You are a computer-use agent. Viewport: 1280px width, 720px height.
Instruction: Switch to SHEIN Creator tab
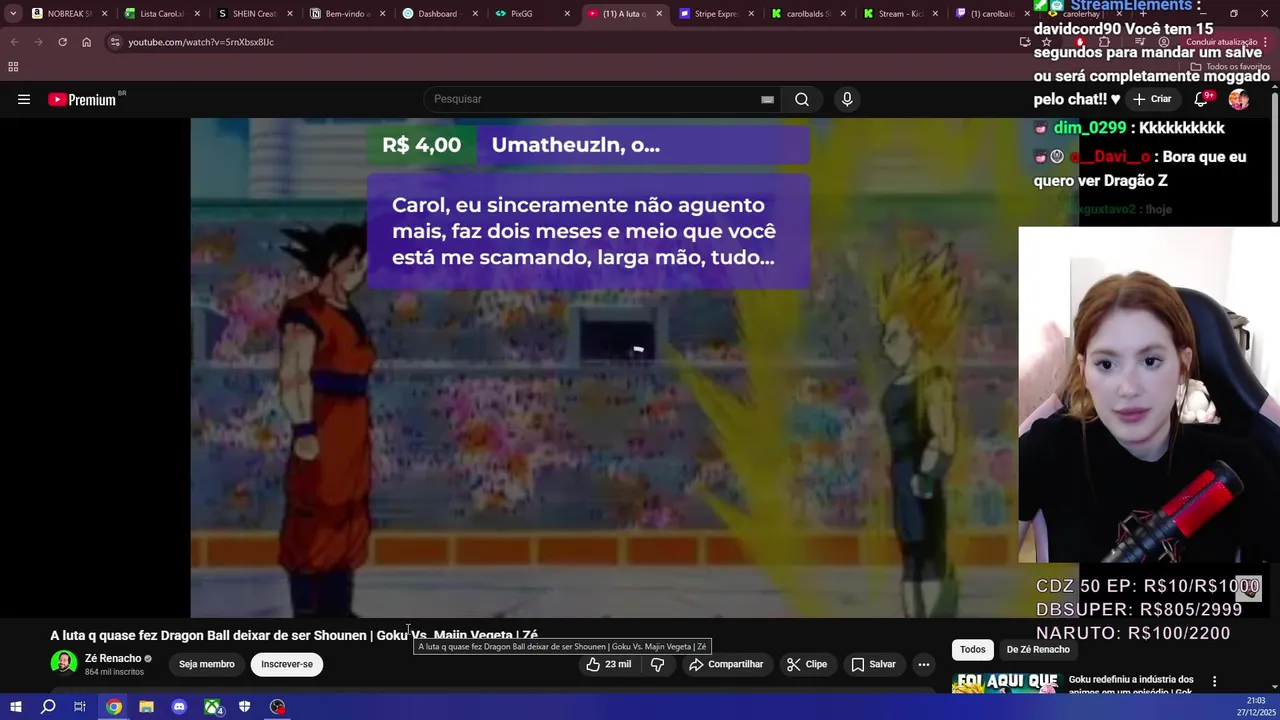[x=252, y=14]
